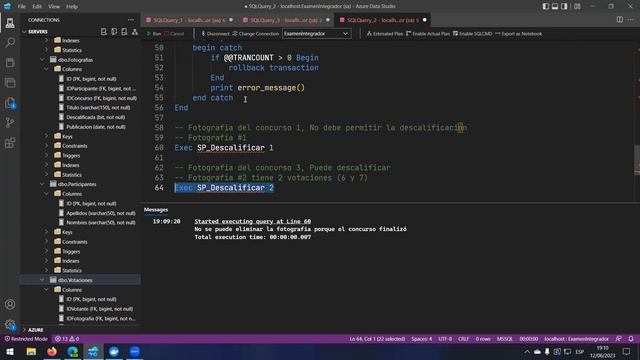Open the File menu
This screenshot has width=640, height=360.
(x=22, y=7)
